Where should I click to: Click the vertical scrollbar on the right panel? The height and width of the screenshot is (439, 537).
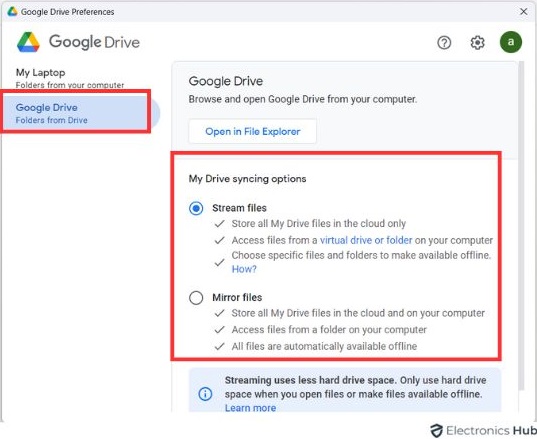tap(521, 225)
